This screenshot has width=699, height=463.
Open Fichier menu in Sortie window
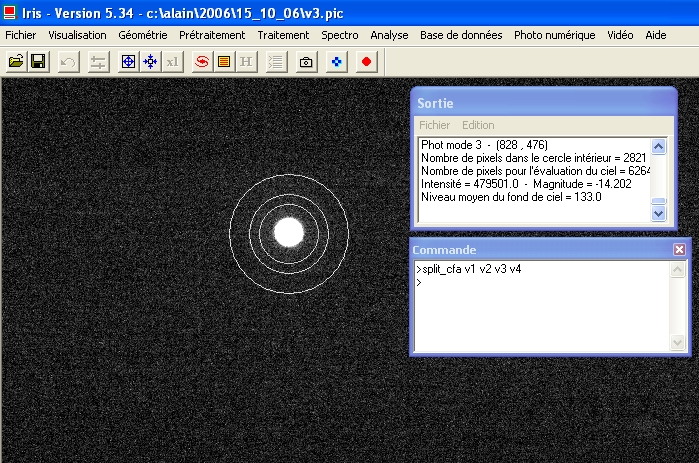click(434, 125)
